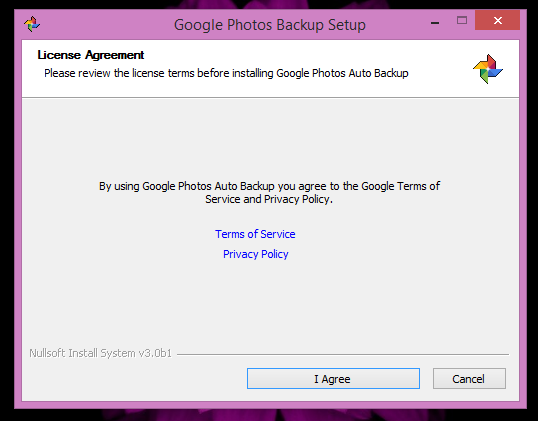Cancel the installation
The height and width of the screenshot is (421, 538).
point(469,379)
